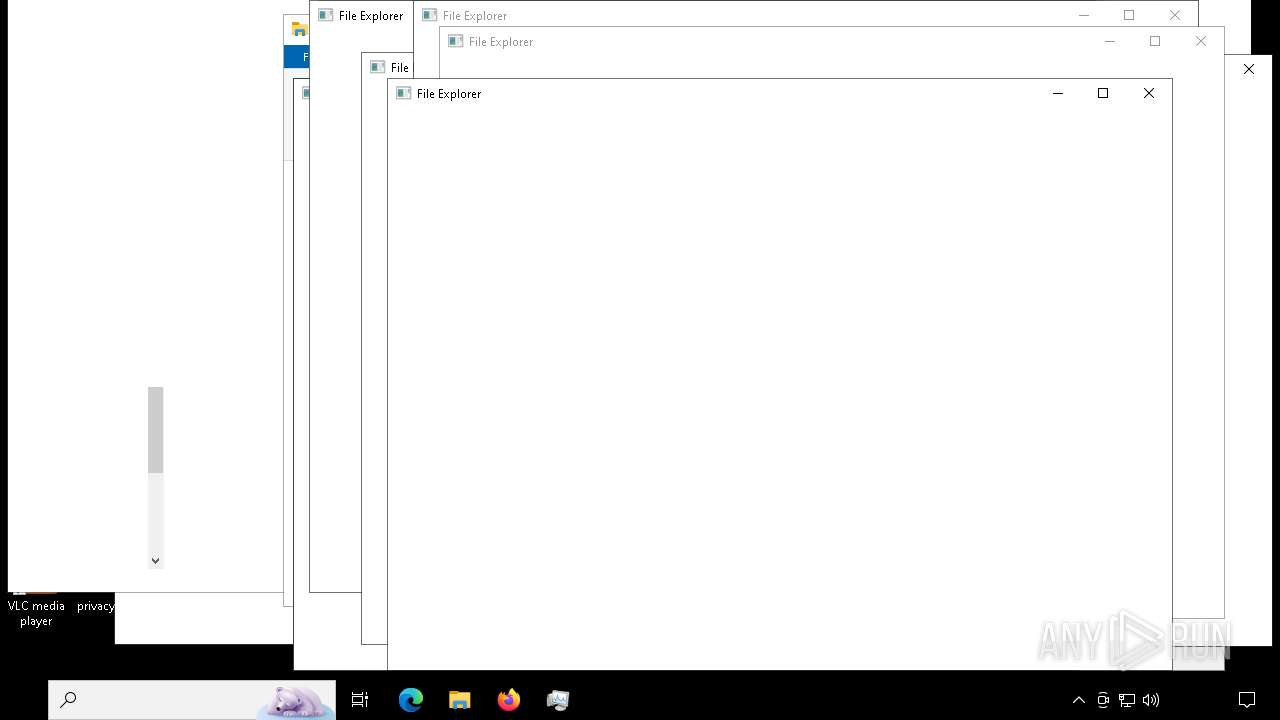Screen dimensions: 1280x720
Task: Close the second File Explorer window behind
Action: coord(1200,41)
